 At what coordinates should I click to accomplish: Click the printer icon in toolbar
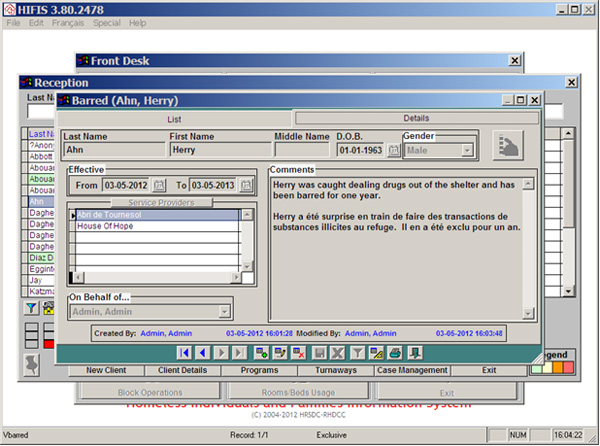pos(395,353)
